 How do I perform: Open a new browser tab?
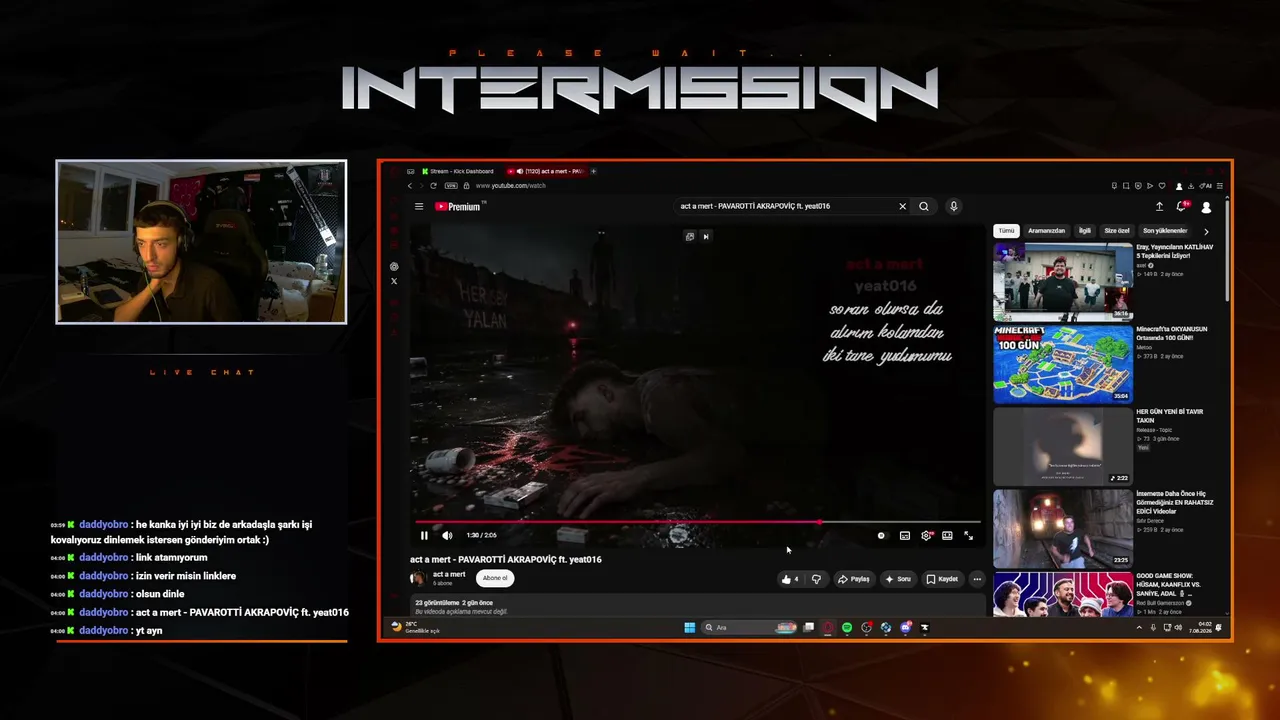click(x=593, y=171)
